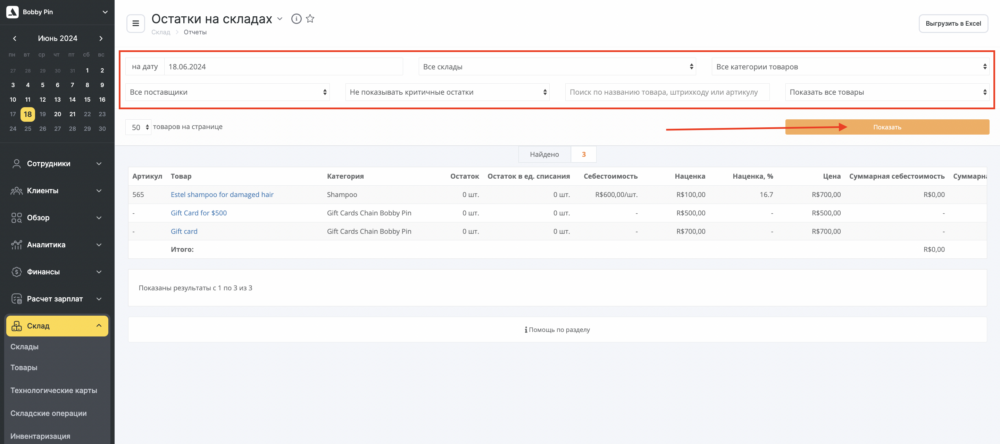This screenshot has height=444, width=1000.
Task: Click the R$600,00/шт. cost cell
Action: [x=615, y=195]
